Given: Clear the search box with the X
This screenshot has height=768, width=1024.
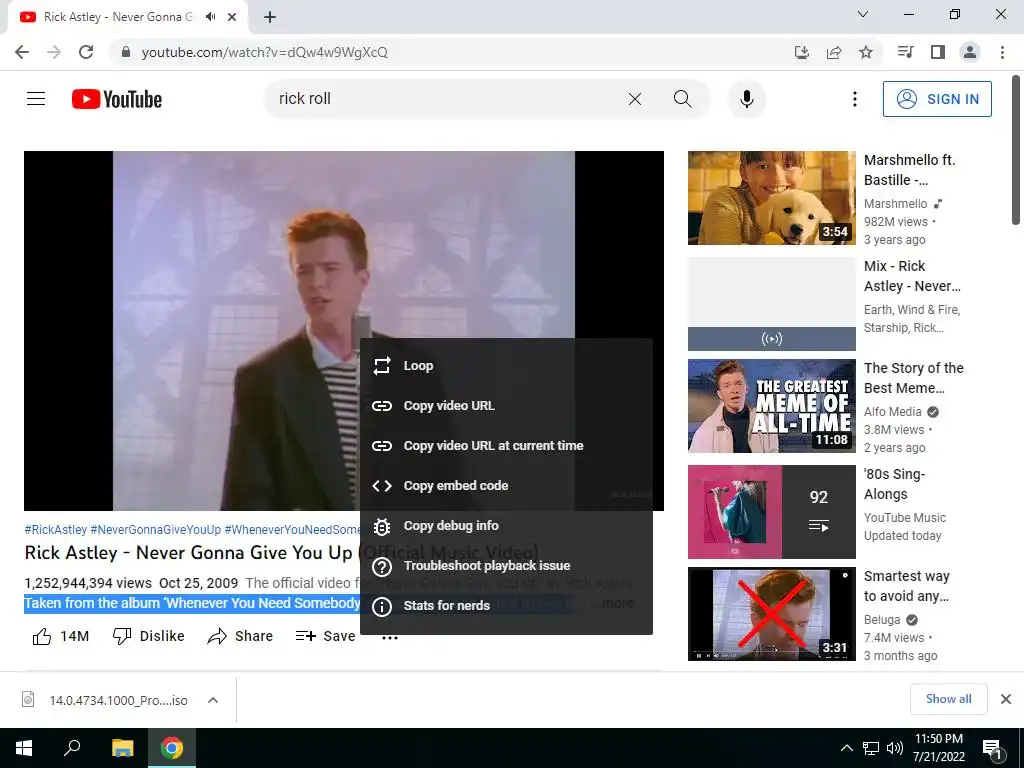Looking at the screenshot, I should click(635, 99).
